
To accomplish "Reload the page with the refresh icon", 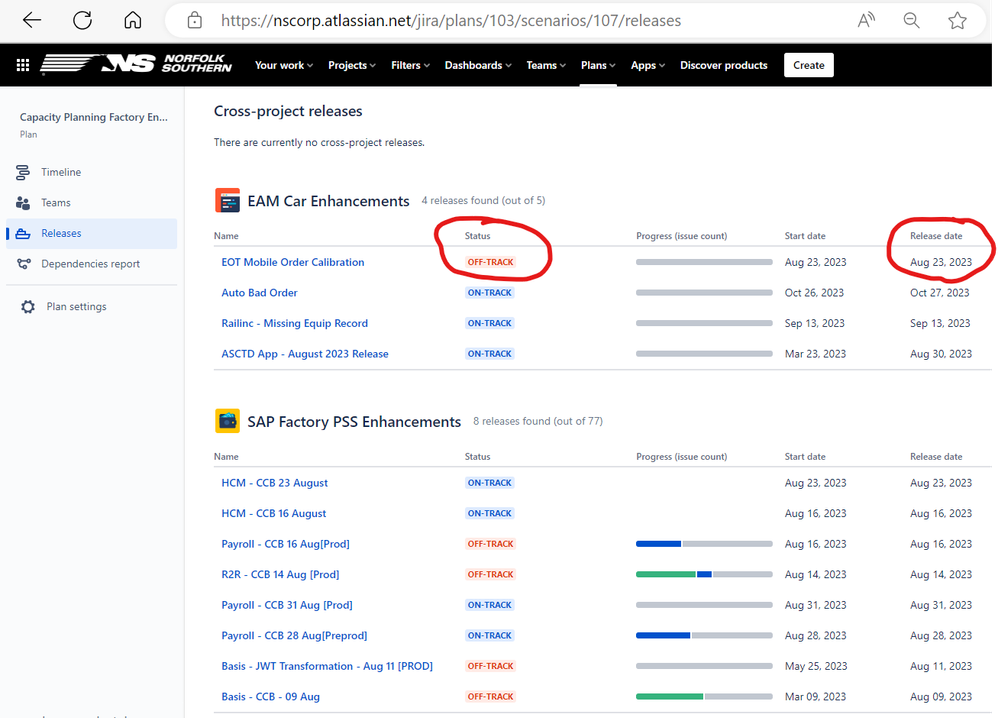I will coord(82,20).
